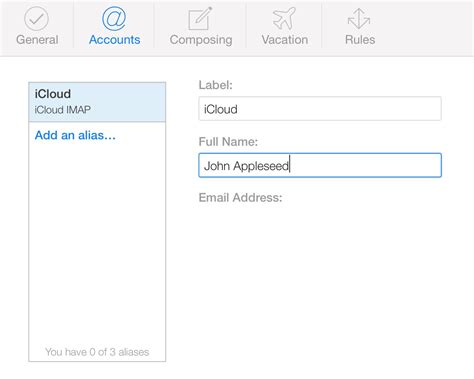The width and height of the screenshot is (474, 379).
Task: Click the General checkmark icon
Action: [x=37, y=19]
